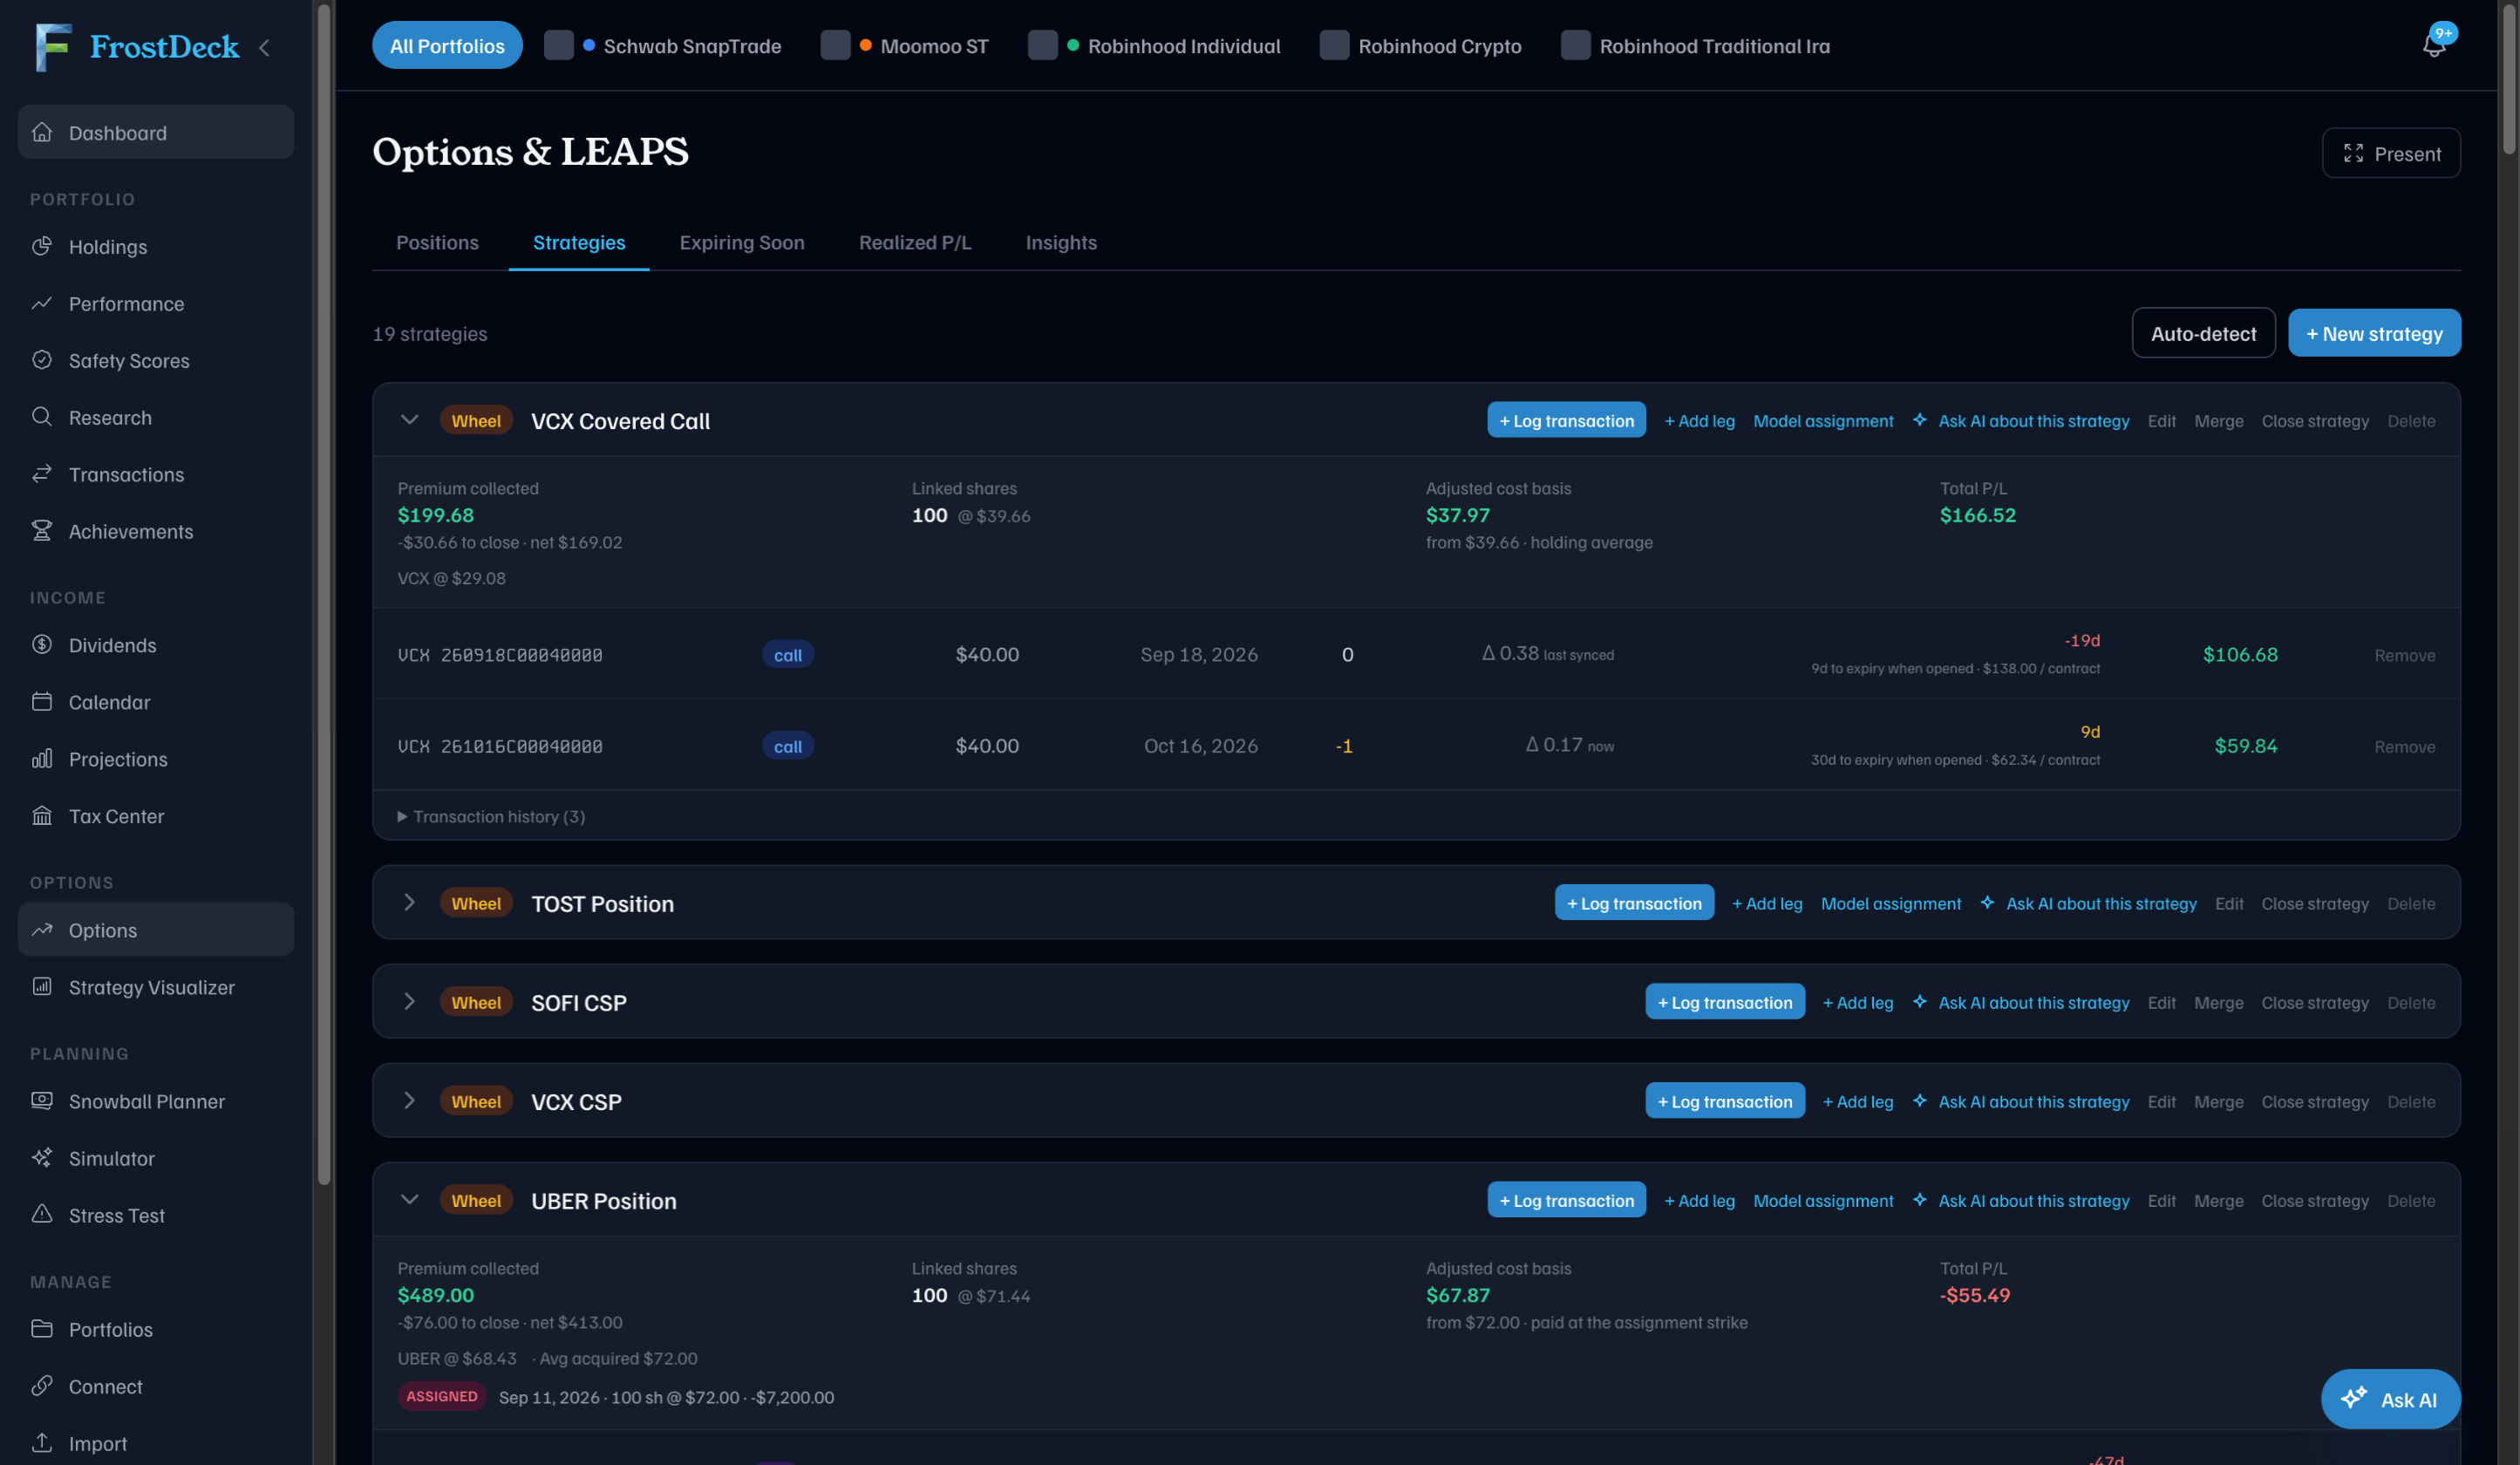2520x1465 pixels.
Task: Collapse the VCX Covered Call strategy
Action: point(409,421)
